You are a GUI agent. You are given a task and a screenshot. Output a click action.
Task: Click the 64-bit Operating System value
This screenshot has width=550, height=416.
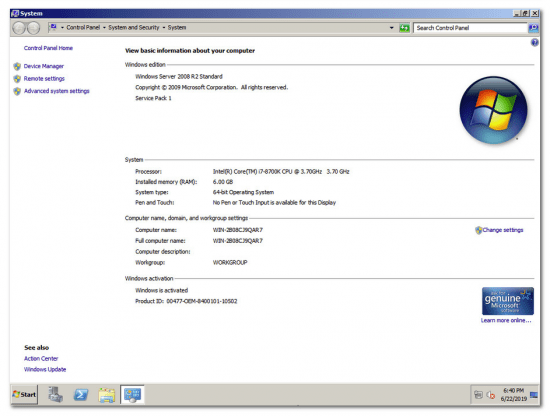(x=243, y=192)
